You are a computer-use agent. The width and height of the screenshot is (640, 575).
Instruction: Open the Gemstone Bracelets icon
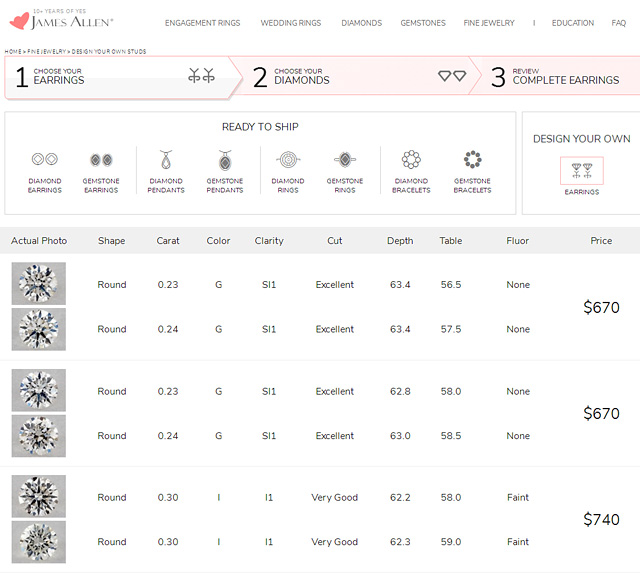pos(472,160)
